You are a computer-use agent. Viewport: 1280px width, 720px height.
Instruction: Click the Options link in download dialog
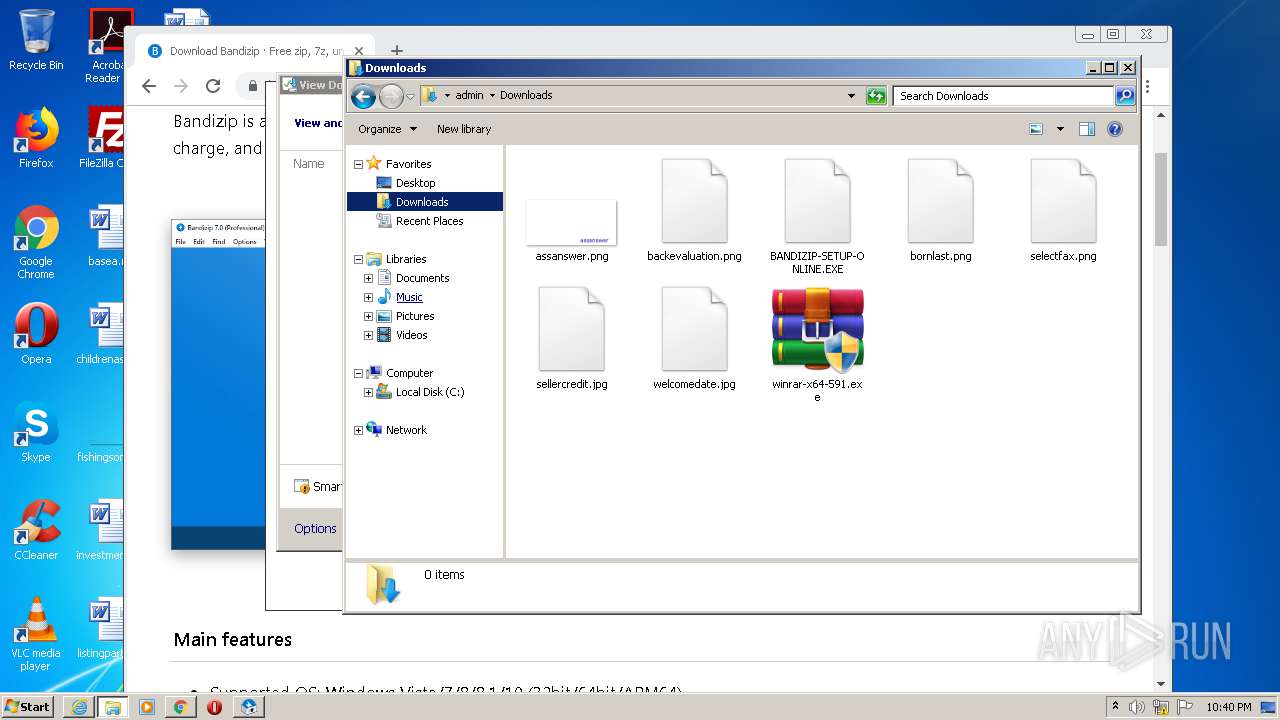click(x=315, y=528)
